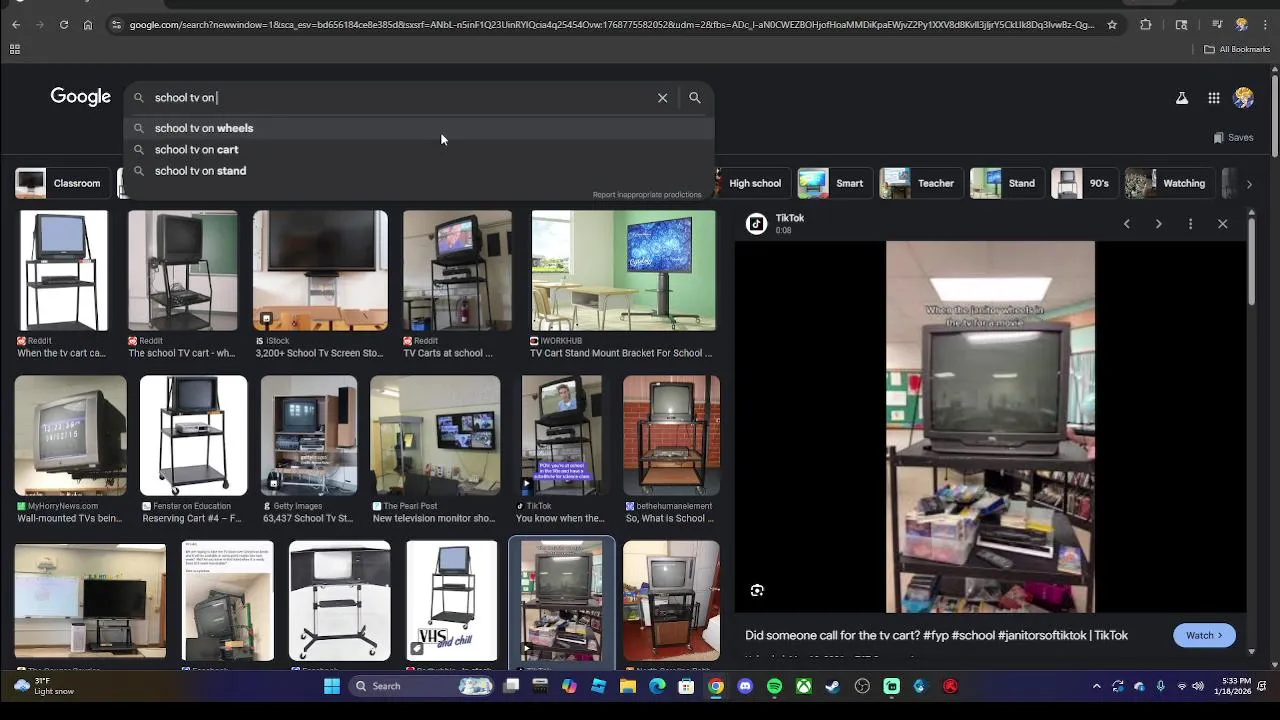
Task: Filter images by Classroom chip
Action: pos(62,184)
